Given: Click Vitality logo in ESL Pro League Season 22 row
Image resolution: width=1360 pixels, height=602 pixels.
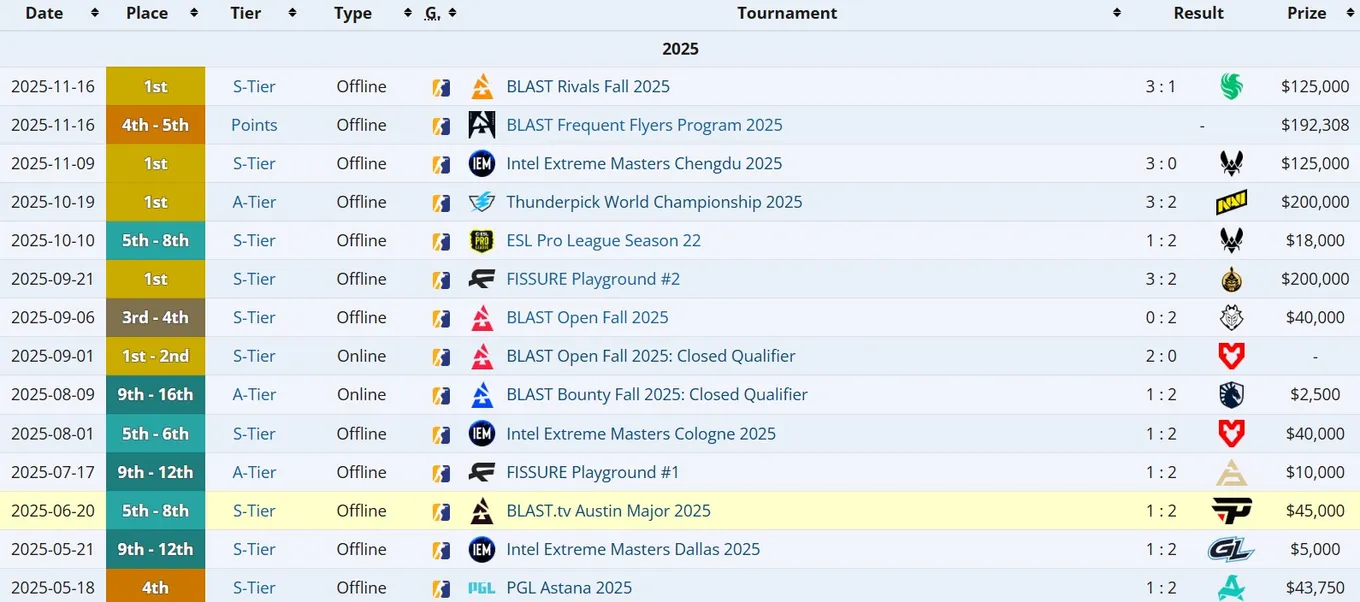Looking at the screenshot, I should [x=1231, y=240].
